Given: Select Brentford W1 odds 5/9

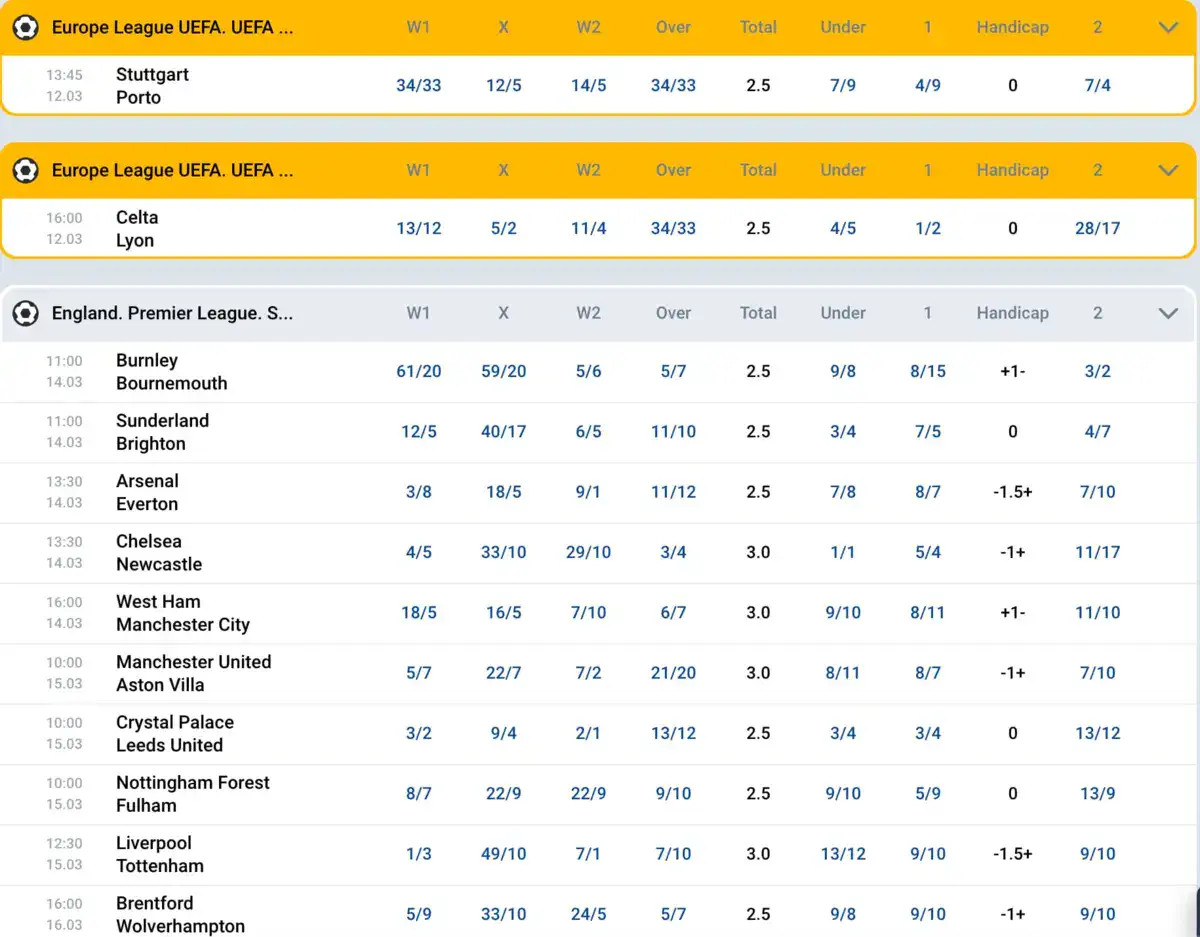Looking at the screenshot, I should coord(418,913).
